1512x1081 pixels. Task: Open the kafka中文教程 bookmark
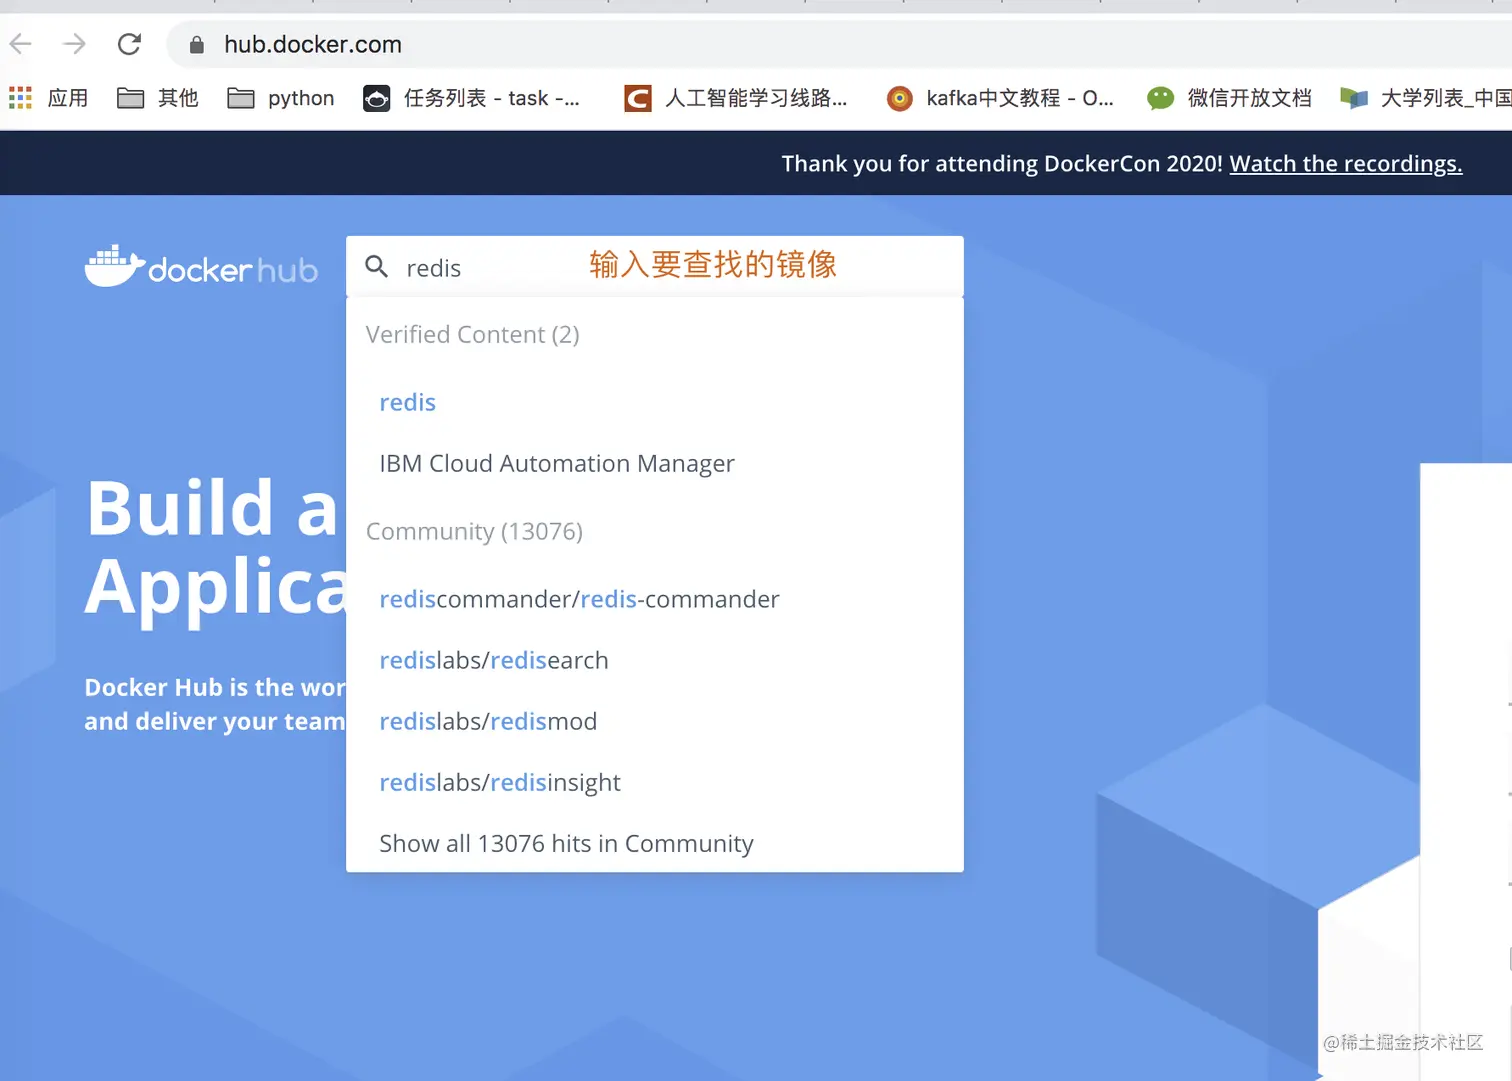tap(1000, 98)
